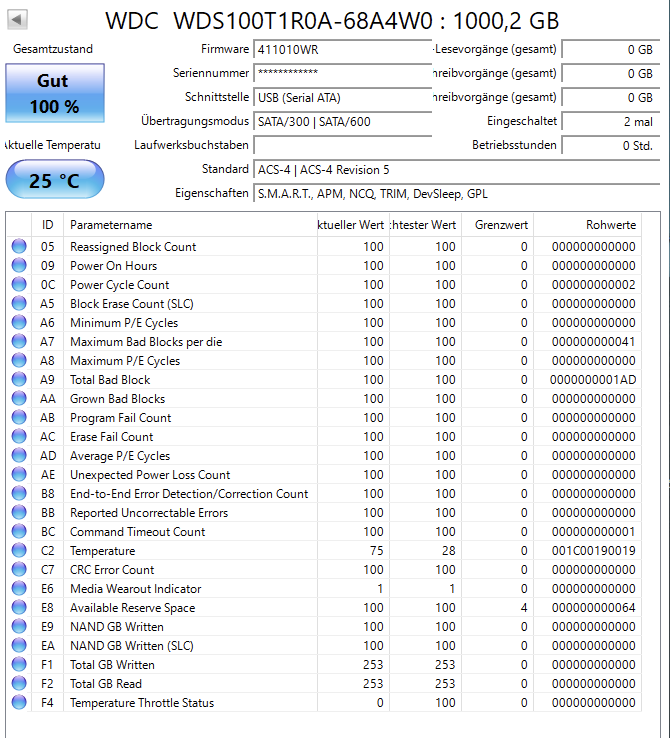Click the Eingeschaltet value 2 mal
Image resolution: width=670 pixels, height=738 pixels.
(611, 121)
